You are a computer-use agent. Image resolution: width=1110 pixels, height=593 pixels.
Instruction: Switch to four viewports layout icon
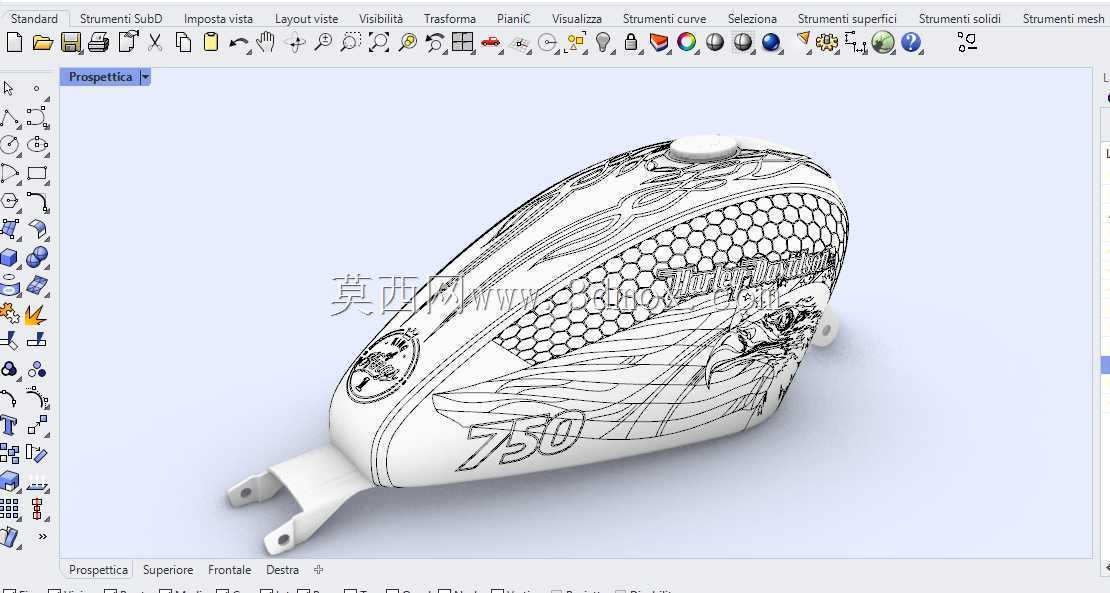point(462,42)
